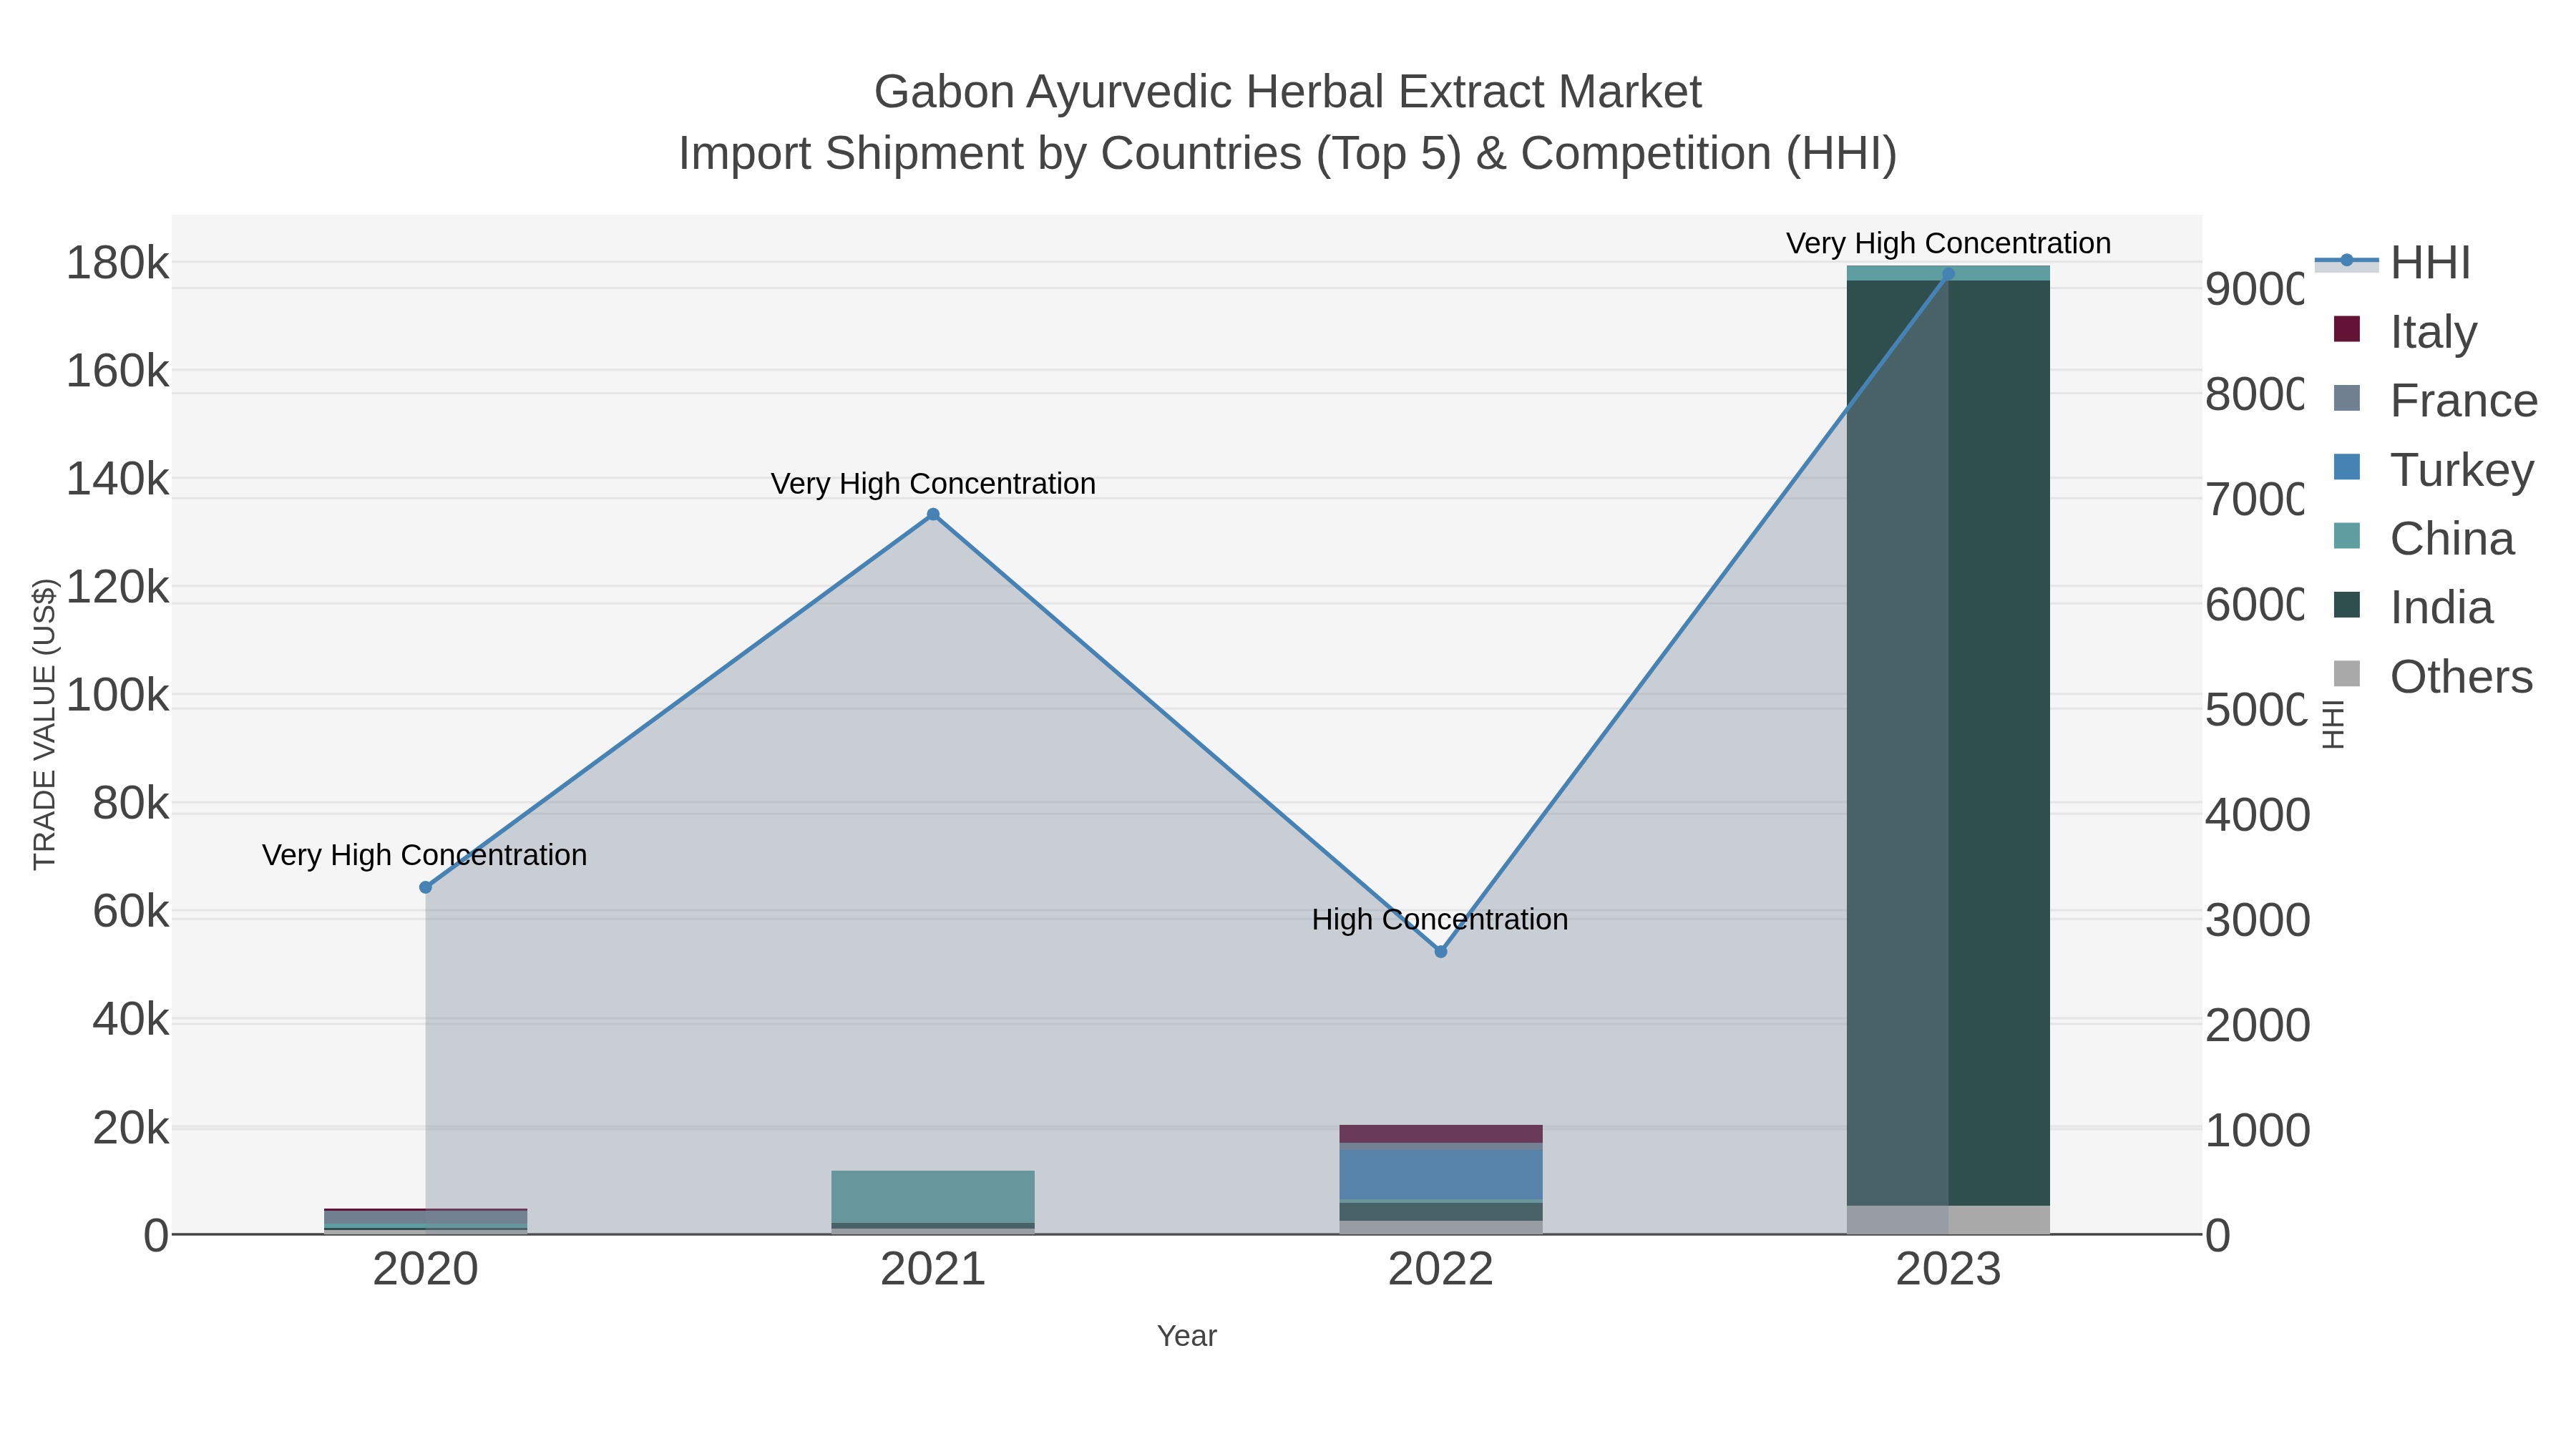Viewport: 2576px width, 1449px height.
Task: Toggle the Turkey series in legend
Action: (x=2433, y=470)
